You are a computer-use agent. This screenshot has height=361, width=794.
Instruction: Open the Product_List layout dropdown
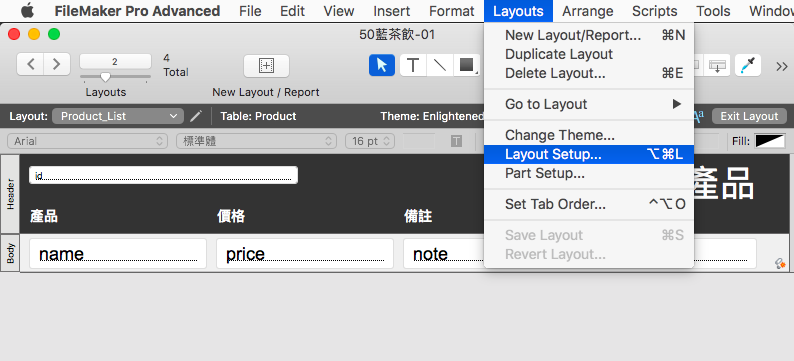pyautogui.click(x=117, y=116)
